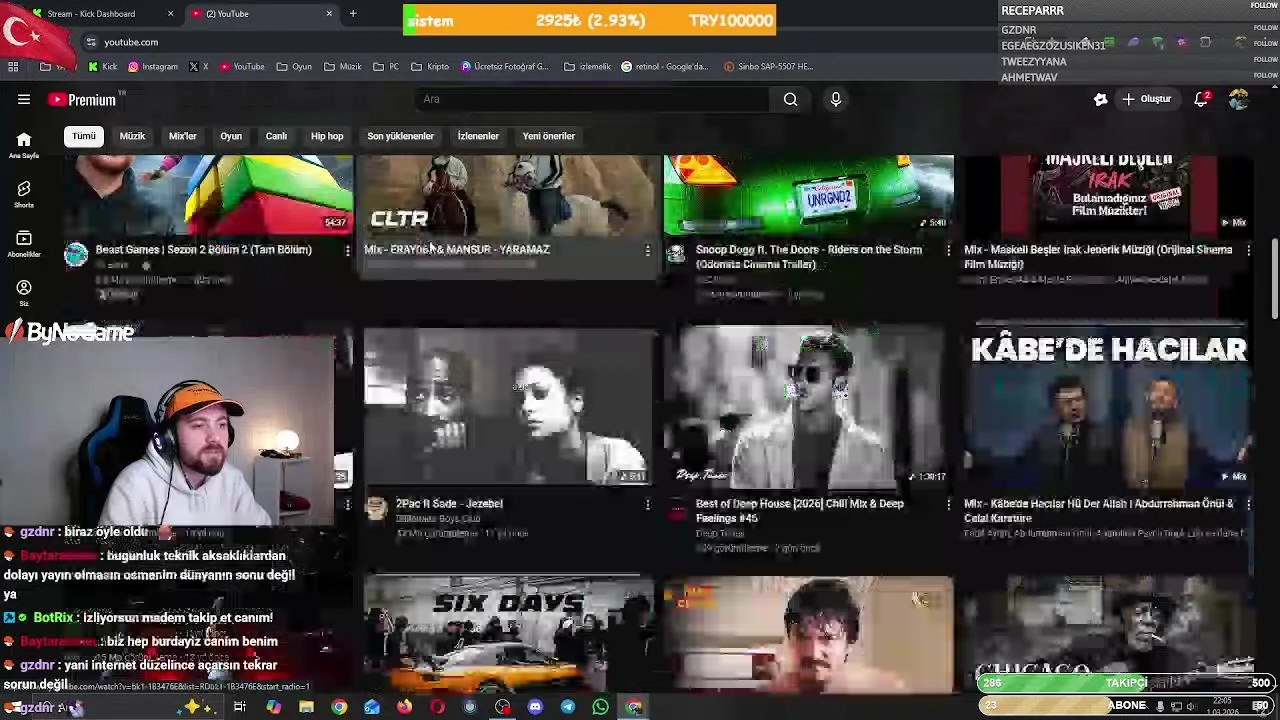Open more options for Snoop Dogg video
The width and height of the screenshot is (1280, 720).
point(948,250)
